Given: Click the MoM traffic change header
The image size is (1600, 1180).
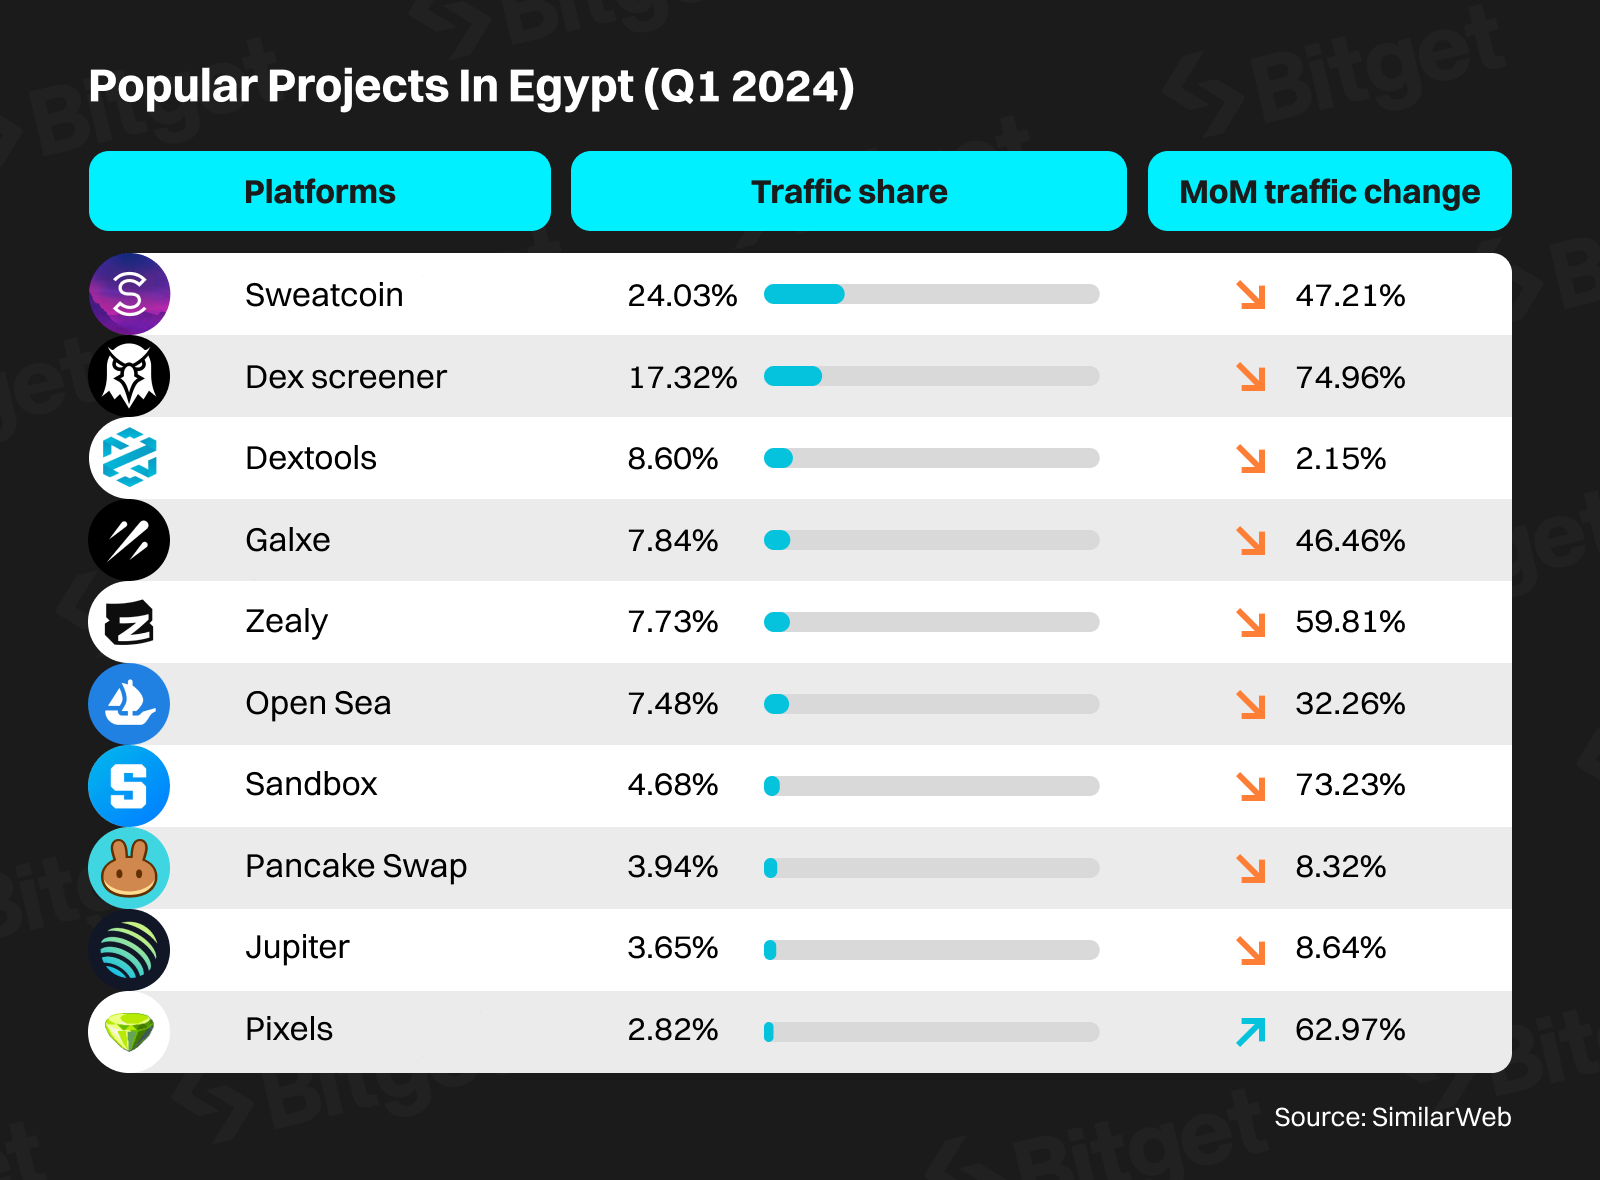Looking at the screenshot, I should tap(1329, 191).
